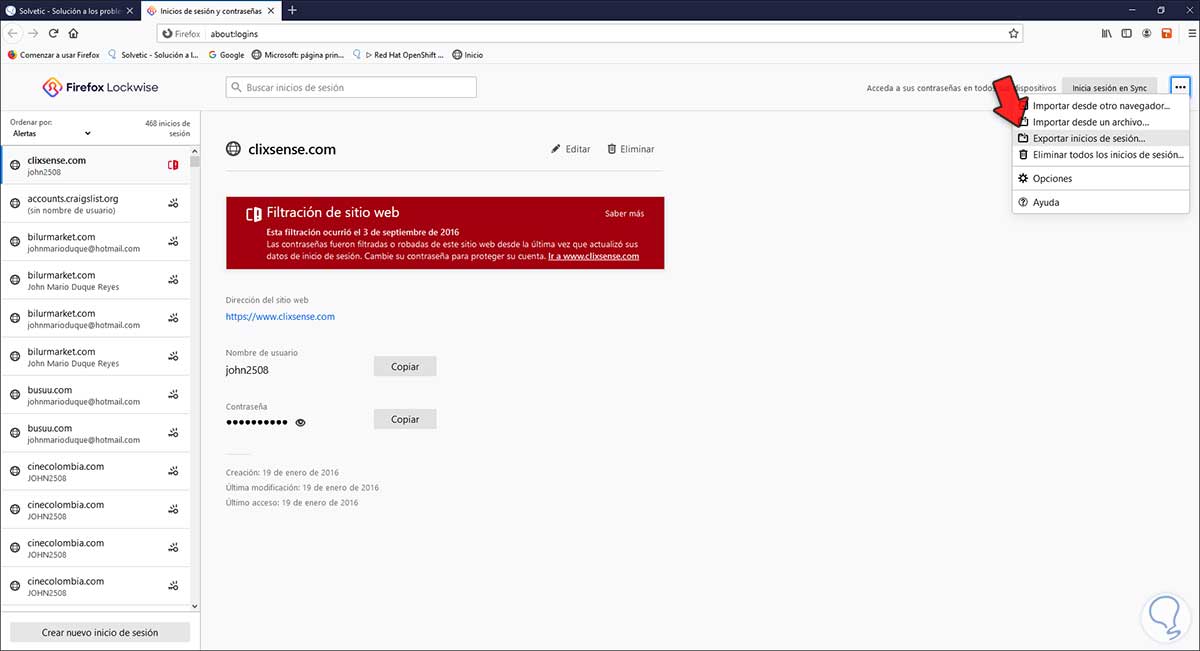The width and height of the screenshot is (1200, 651).
Task: Click the Filtración de sitio web heading
Action: pos(333,213)
